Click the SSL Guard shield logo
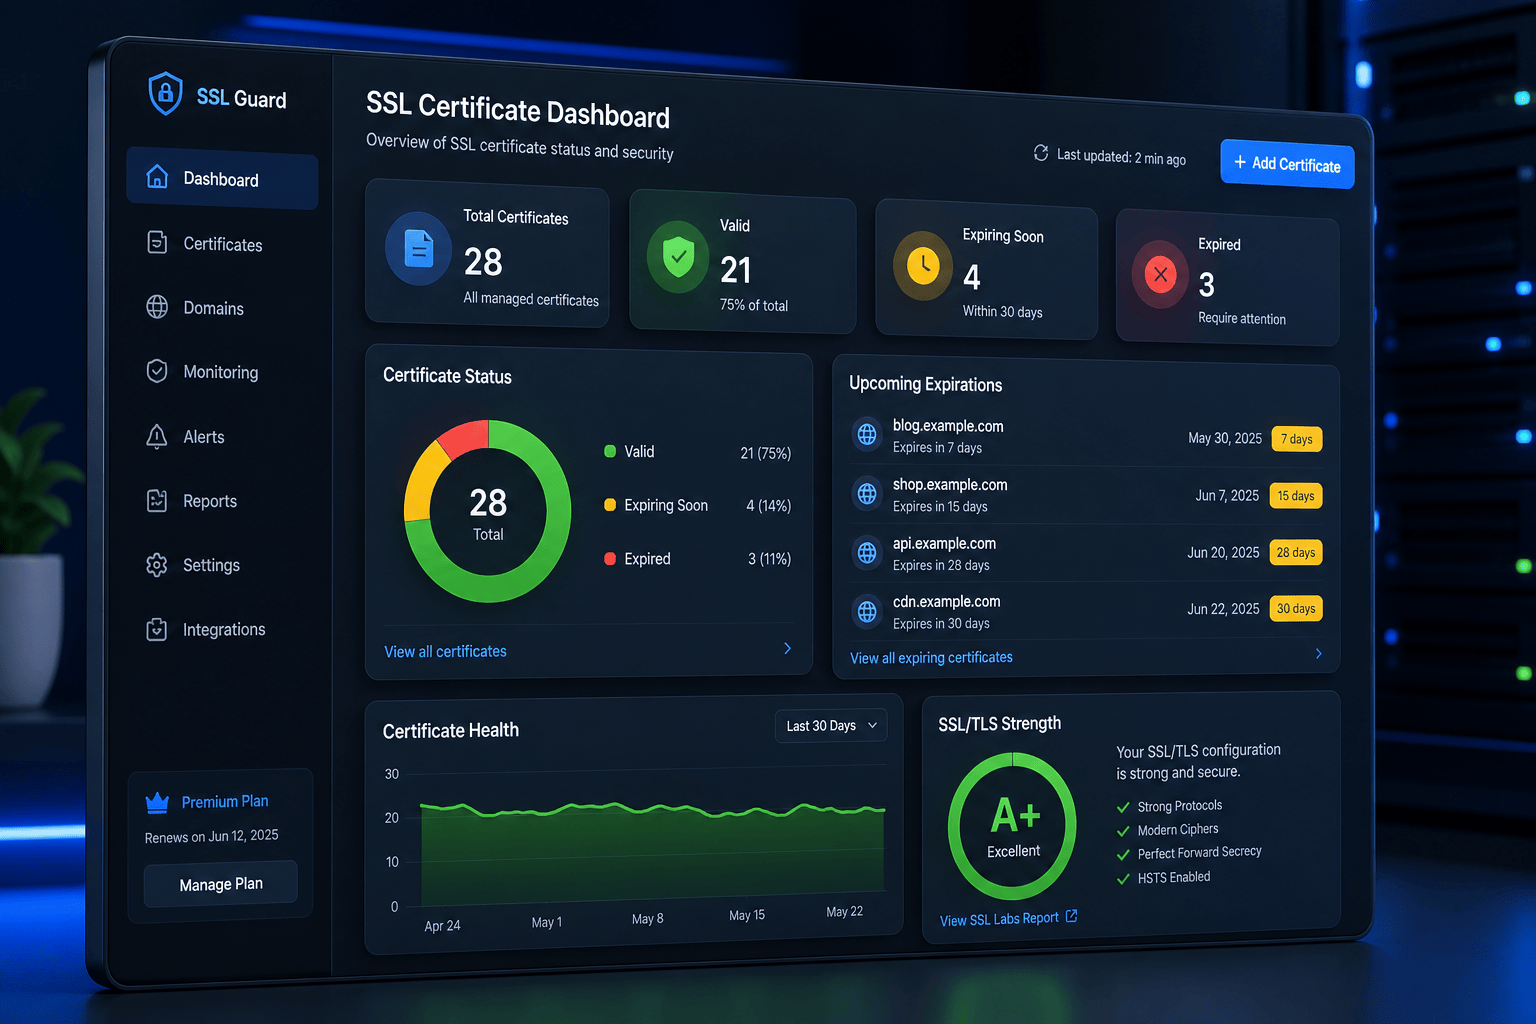This screenshot has height=1024, width=1536. click(x=165, y=94)
